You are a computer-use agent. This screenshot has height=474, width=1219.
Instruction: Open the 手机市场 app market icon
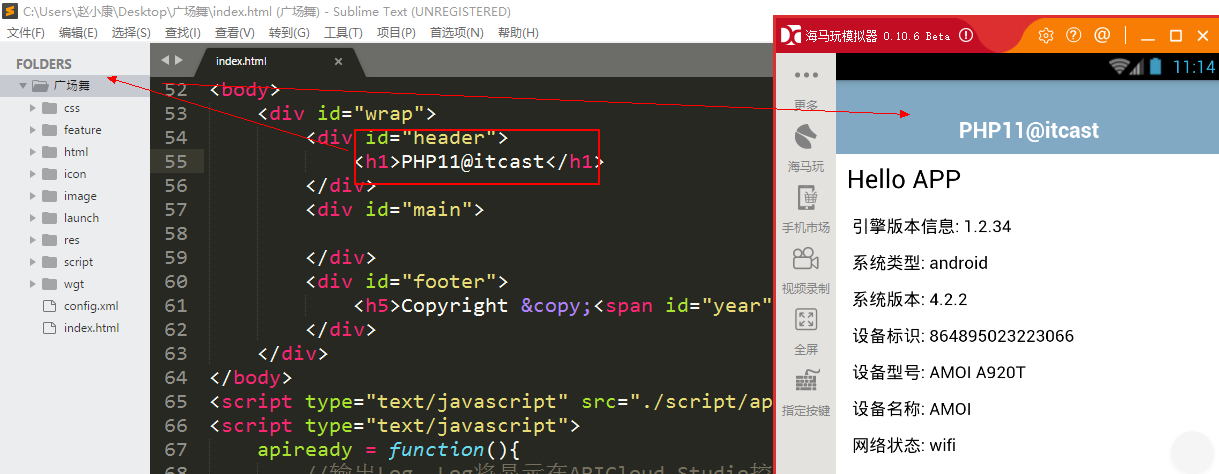point(805,198)
